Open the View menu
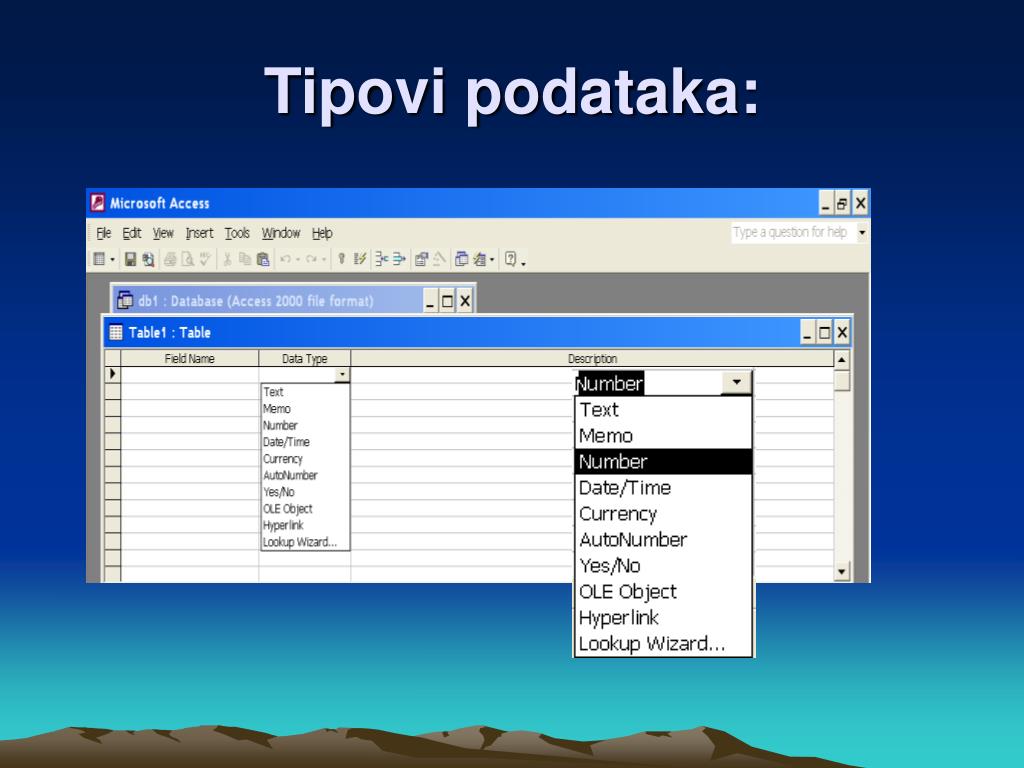The image size is (1024, 768). tap(163, 233)
